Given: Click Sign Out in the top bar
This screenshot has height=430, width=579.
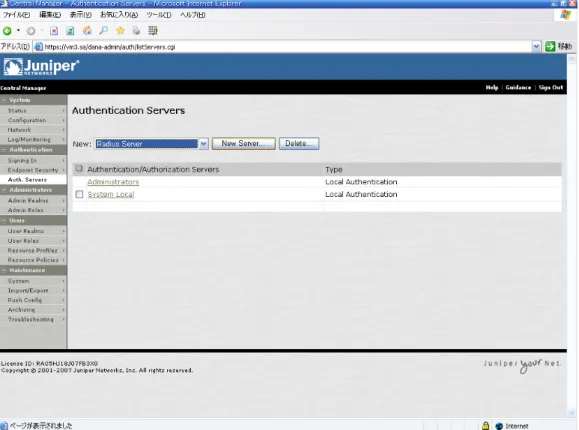Looking at the screenshot, I should coord(551,88).
